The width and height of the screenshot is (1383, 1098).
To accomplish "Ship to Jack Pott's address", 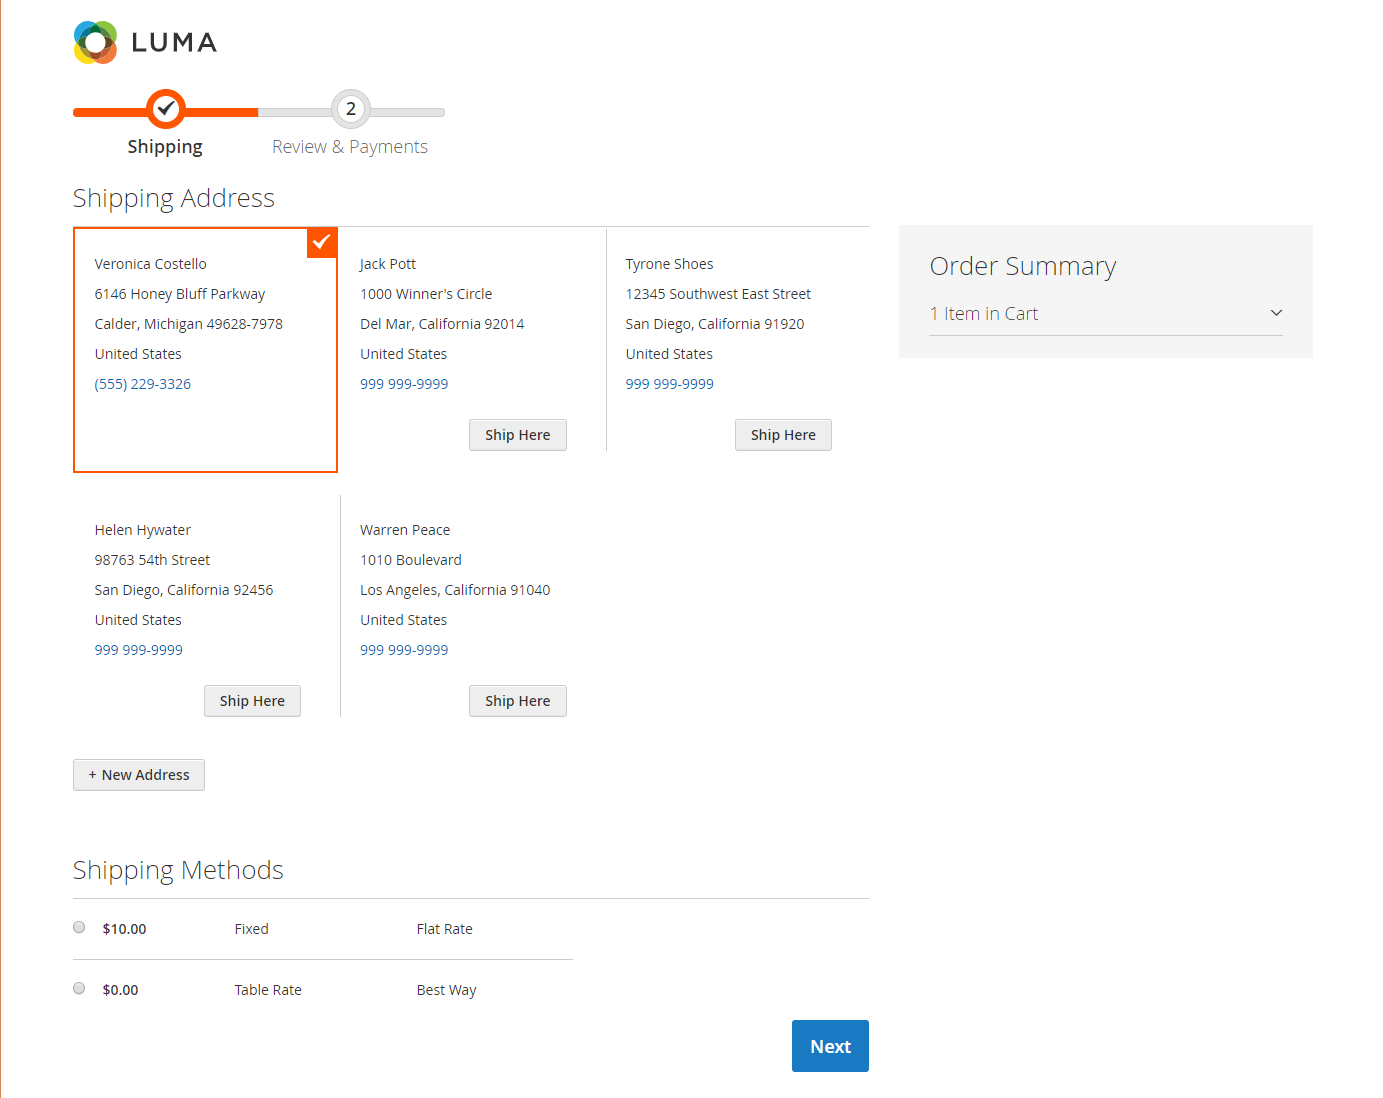I will coord(517,435).
